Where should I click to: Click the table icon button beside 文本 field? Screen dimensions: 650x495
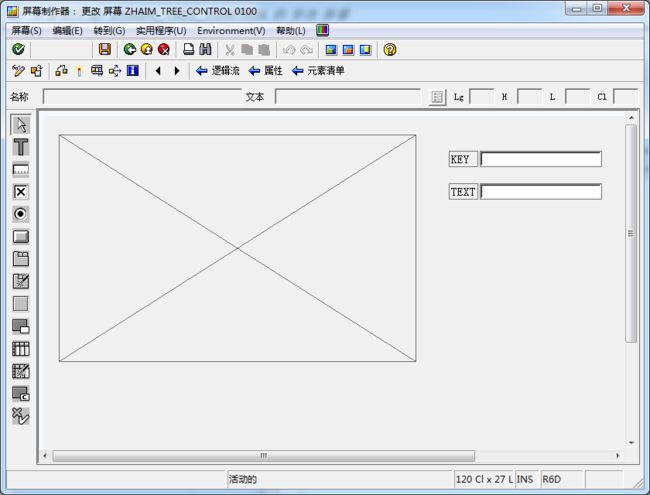(x=437, y=97)
